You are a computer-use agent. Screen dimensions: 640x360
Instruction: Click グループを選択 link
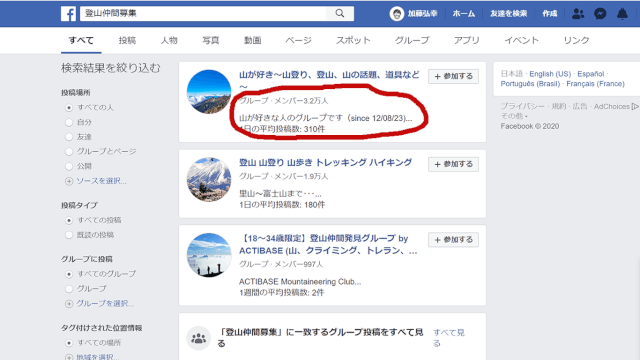105,303
